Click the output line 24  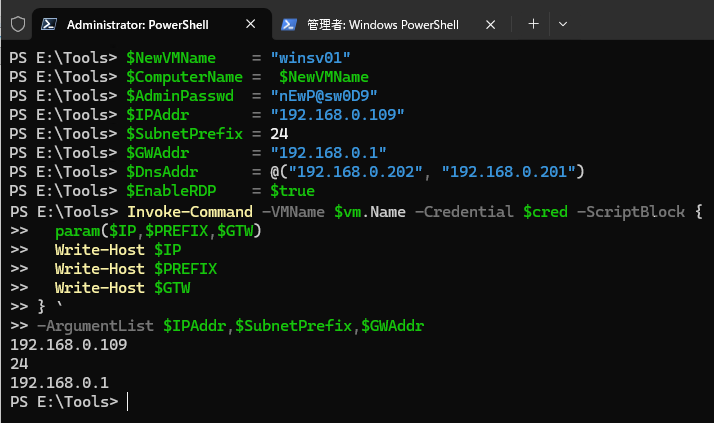[x=19, y=364]
